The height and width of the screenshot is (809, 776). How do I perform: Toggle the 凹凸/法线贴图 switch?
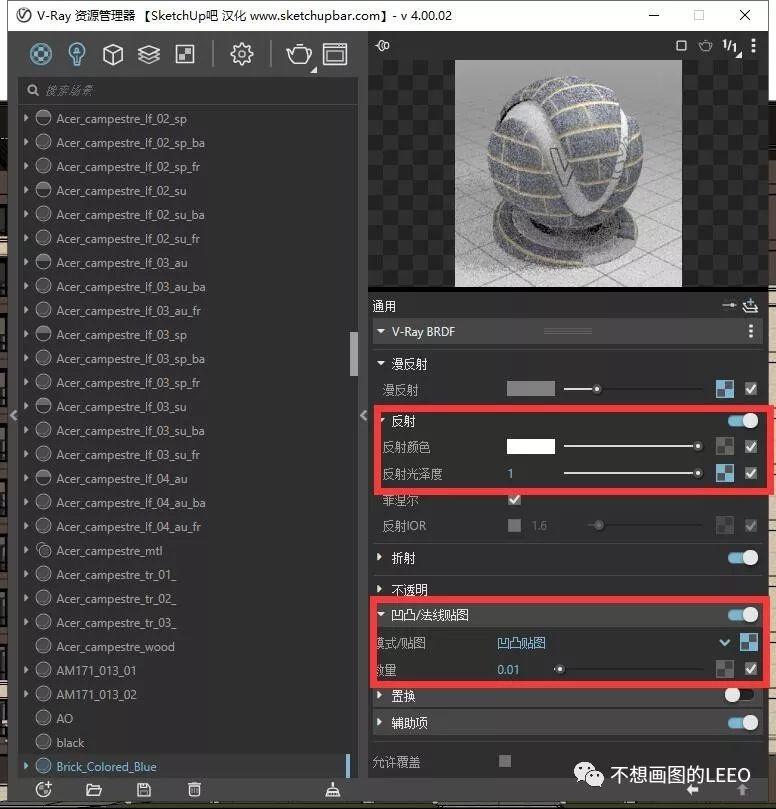pyautogui.click(x=743, y=614)
